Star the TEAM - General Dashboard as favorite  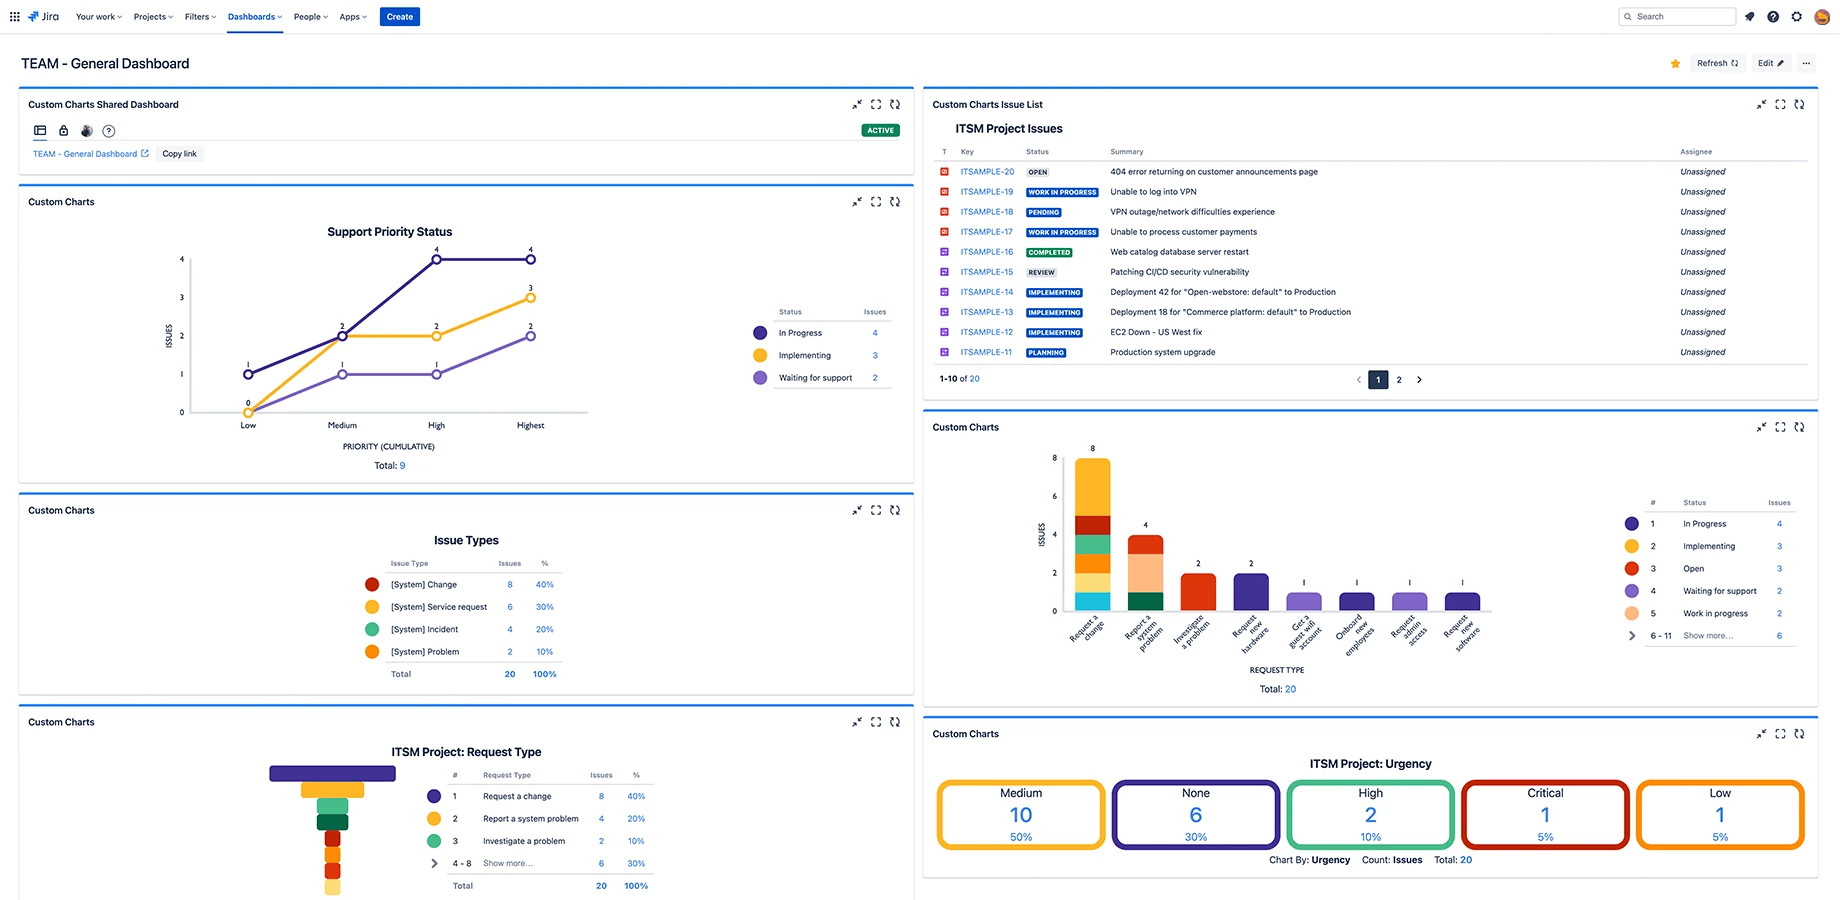pos(1674,63)
